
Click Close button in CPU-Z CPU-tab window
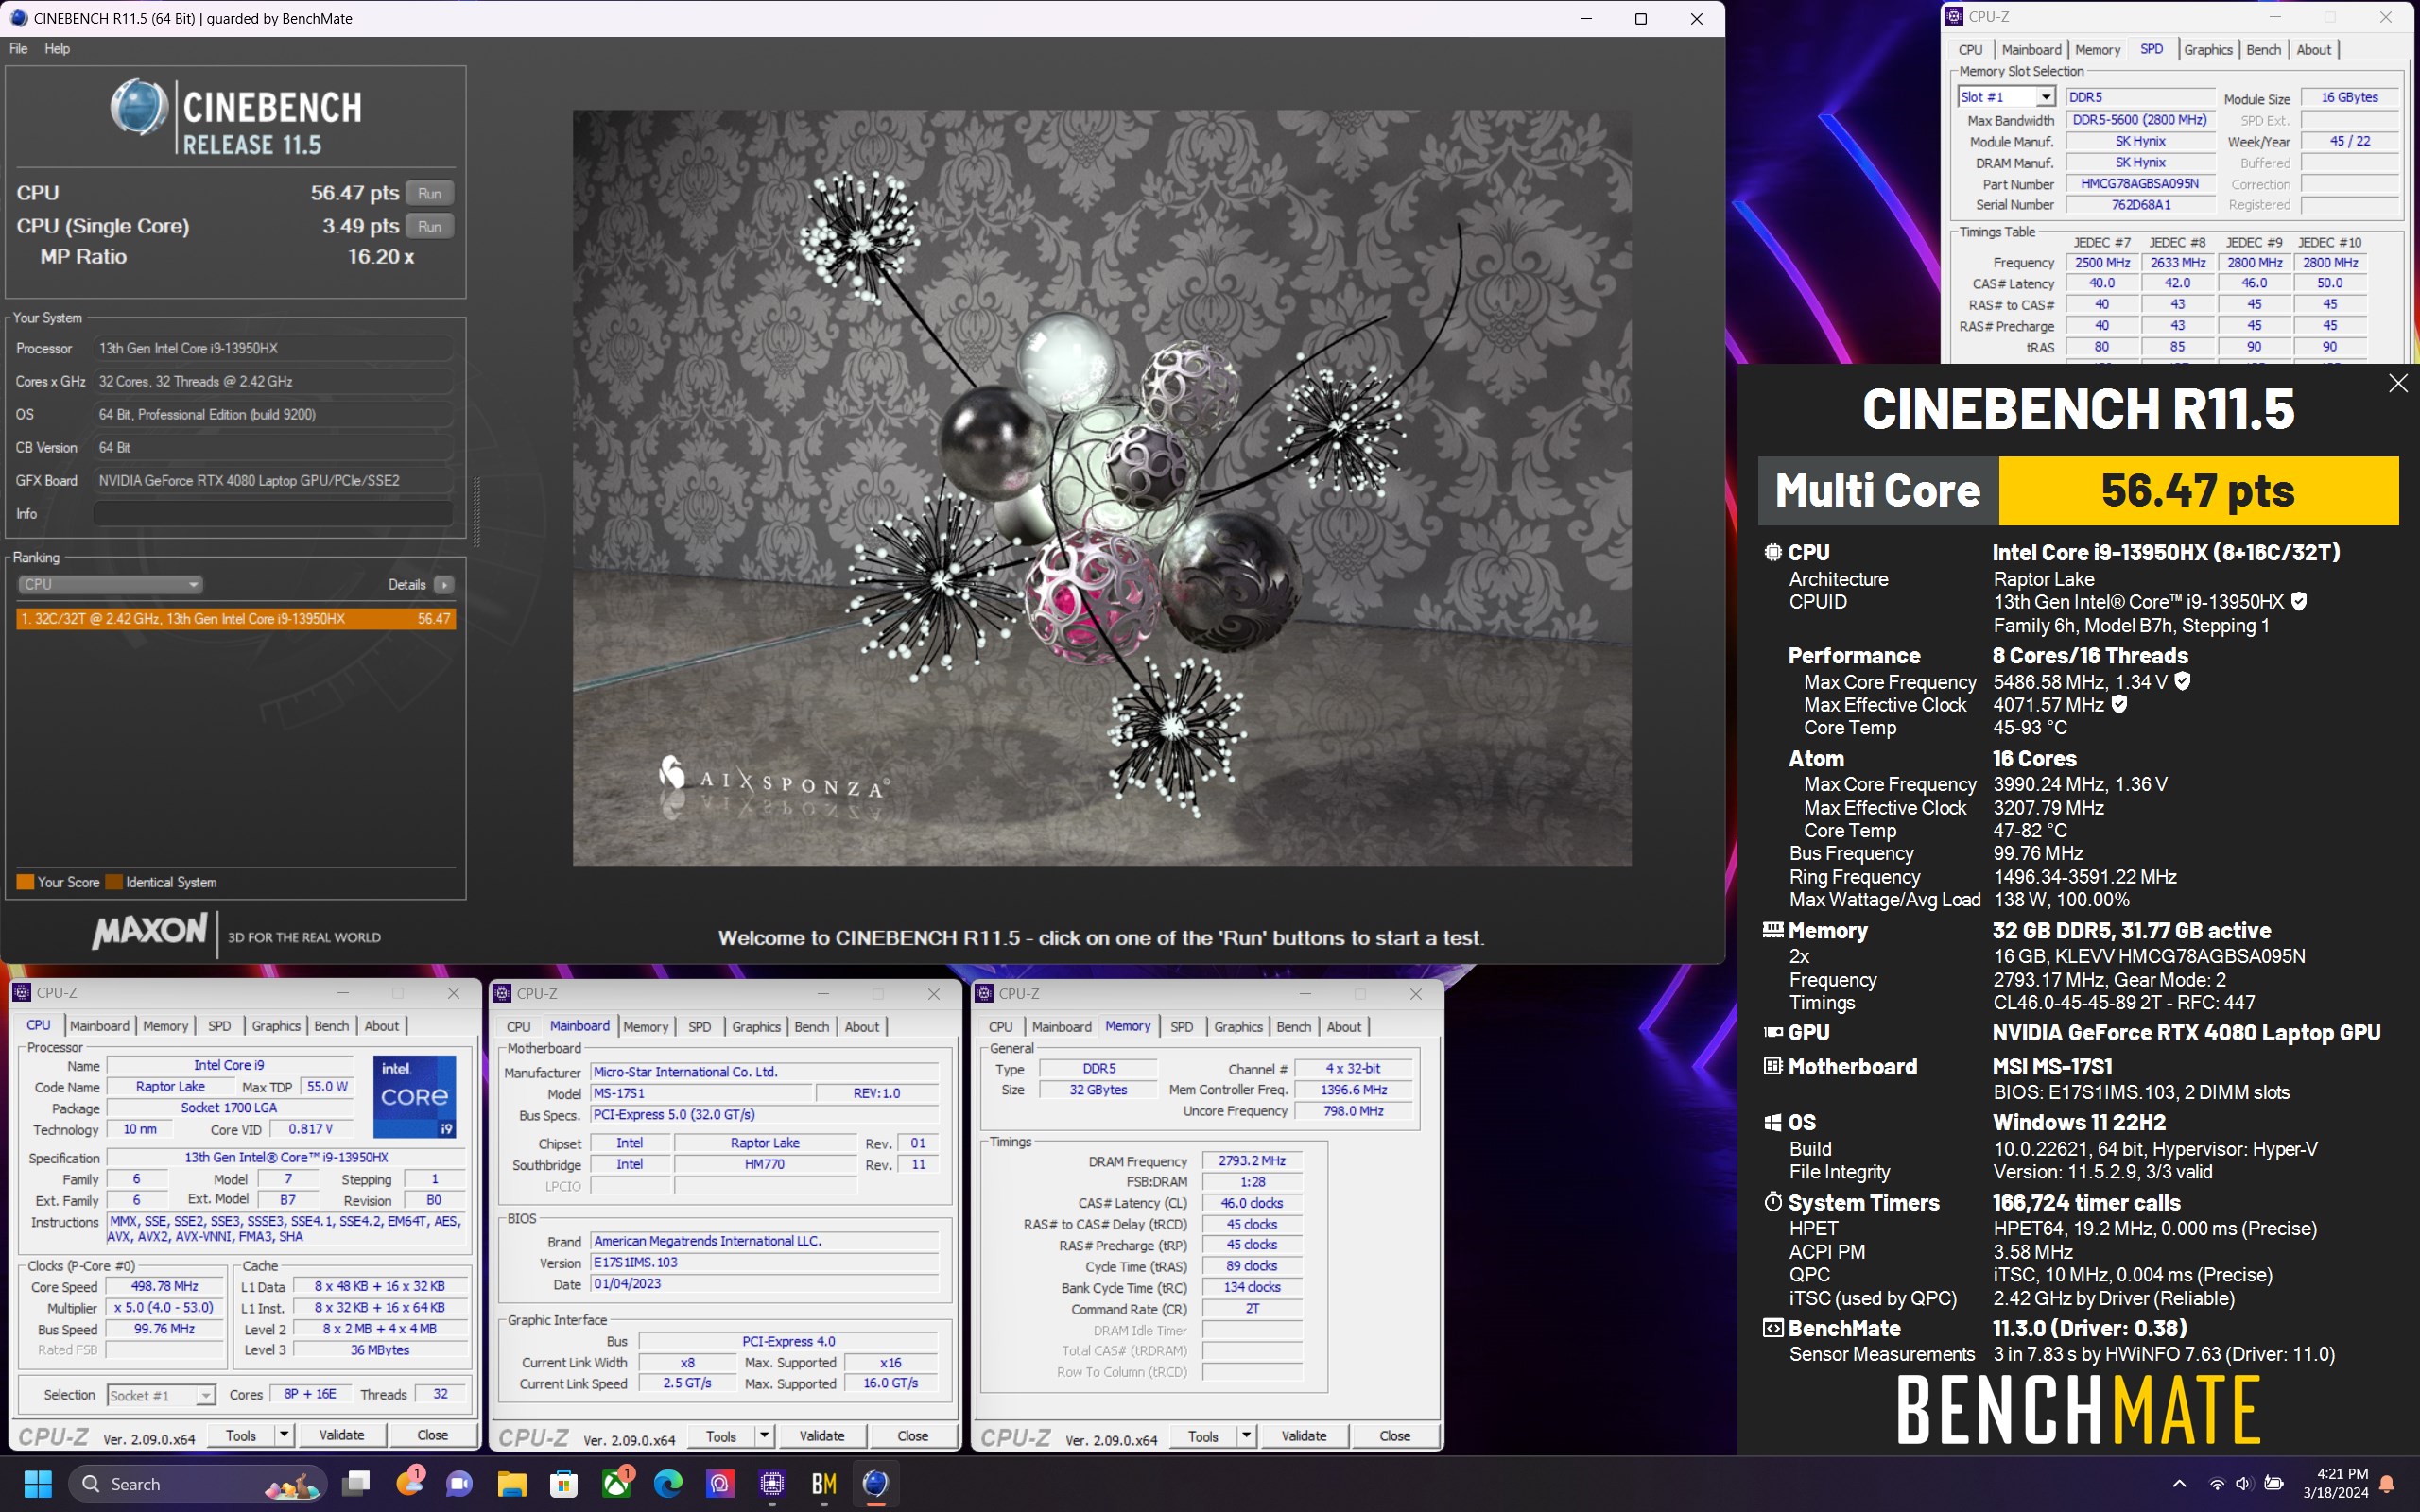pos(432,1436)
